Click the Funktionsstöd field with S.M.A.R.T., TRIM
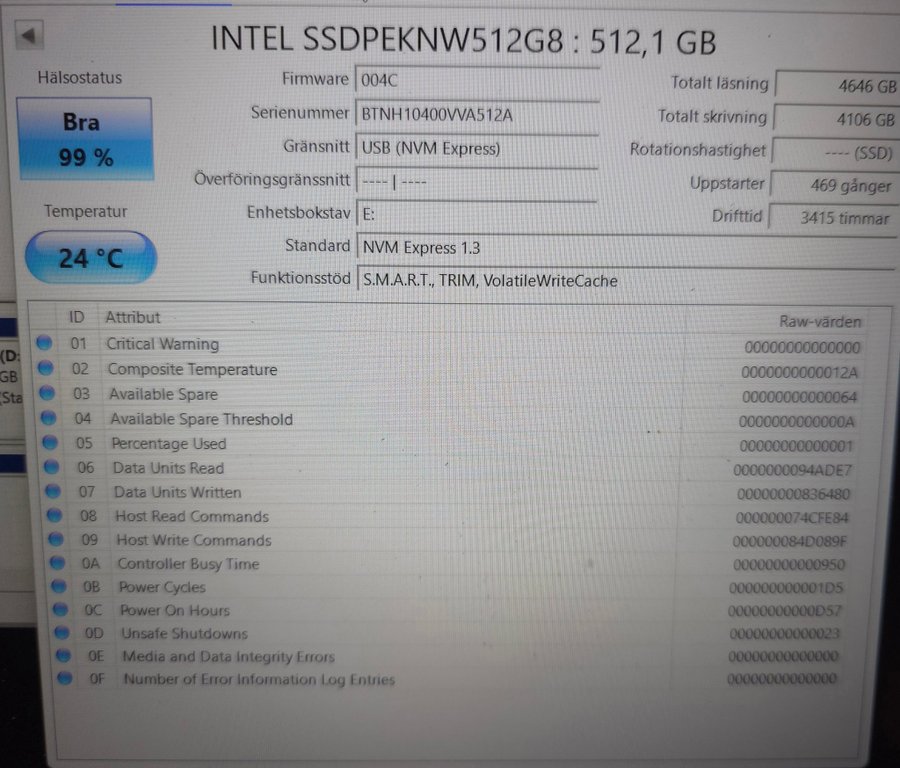The width and height of the screenshot is (900, 768). pyautogui.click(x=627, y=281)
